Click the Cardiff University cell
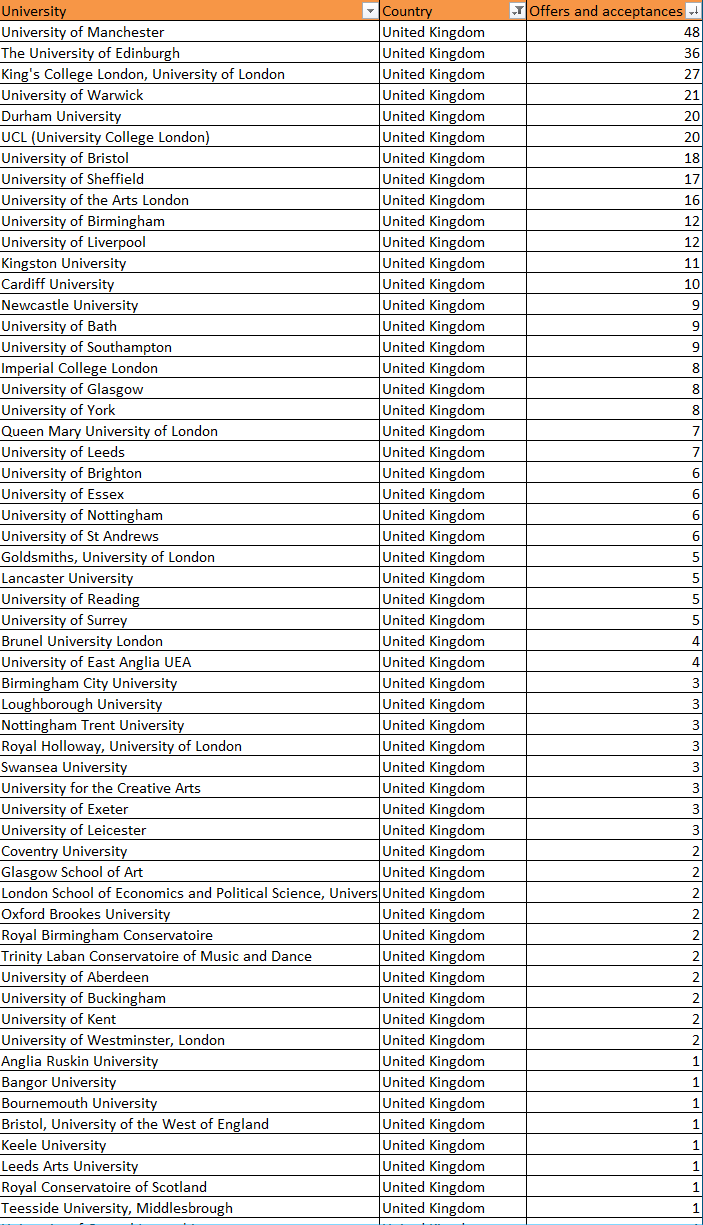Screen dimensions: 703x1225 point(190,284)
